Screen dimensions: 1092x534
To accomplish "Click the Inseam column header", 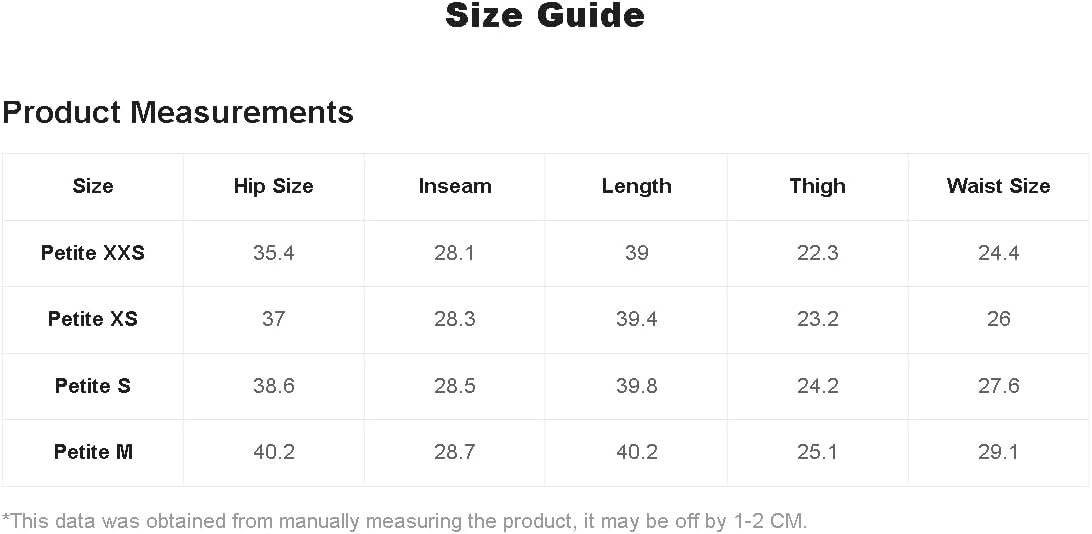I will [455, 186].
